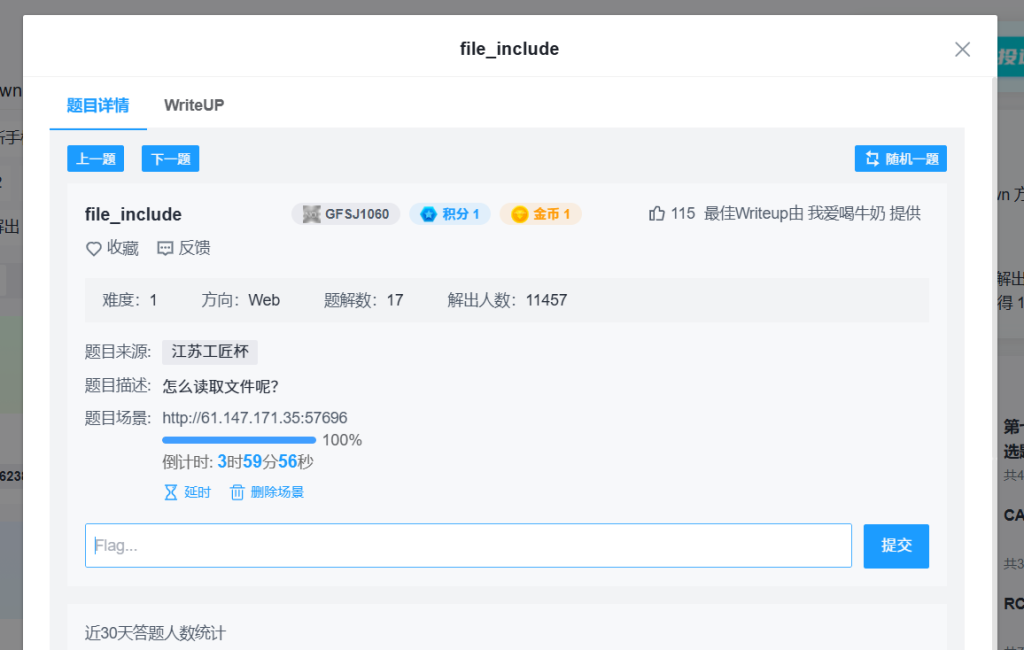Image resolution: width=1024 pixels, height=650 pixels.
Task: Click the 反馈 feedback chat icon
Action: click(166, 249)
